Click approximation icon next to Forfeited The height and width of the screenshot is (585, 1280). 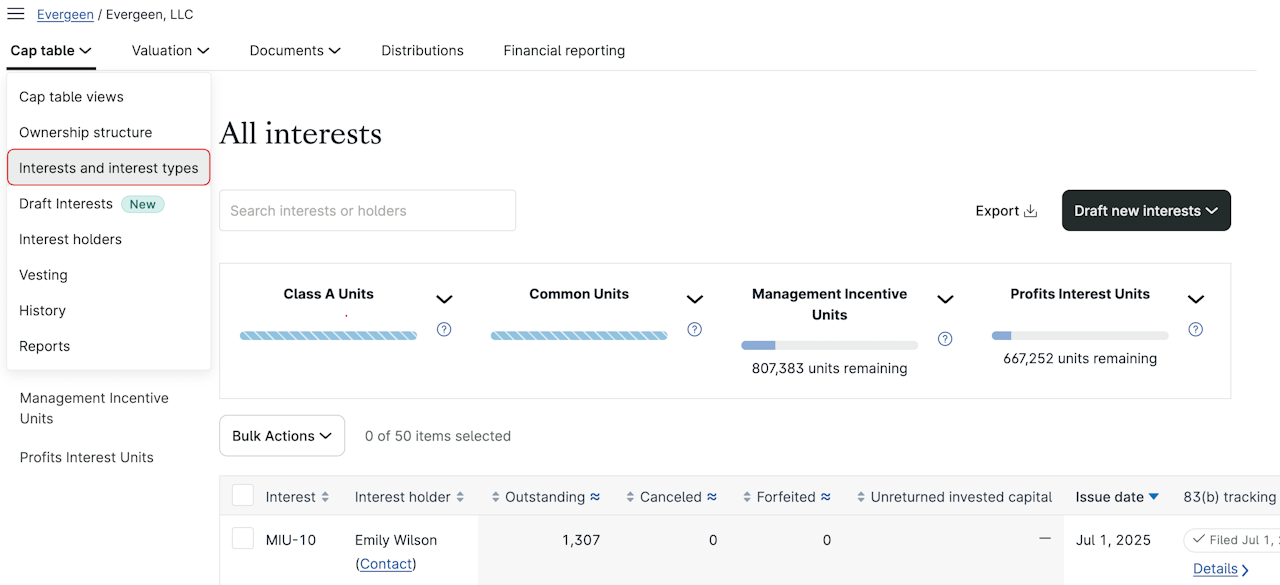click(x=826, y=497)
